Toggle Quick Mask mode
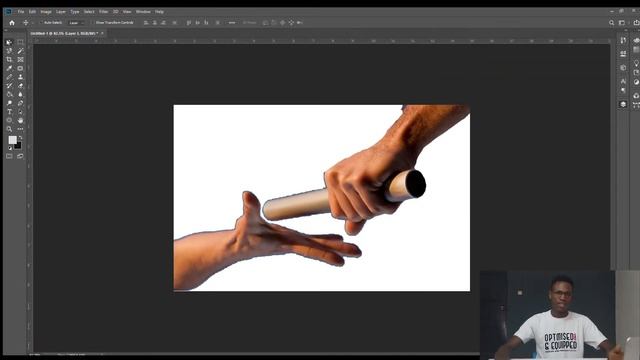This screenshot has width=640, height=360. coord(9,156)
